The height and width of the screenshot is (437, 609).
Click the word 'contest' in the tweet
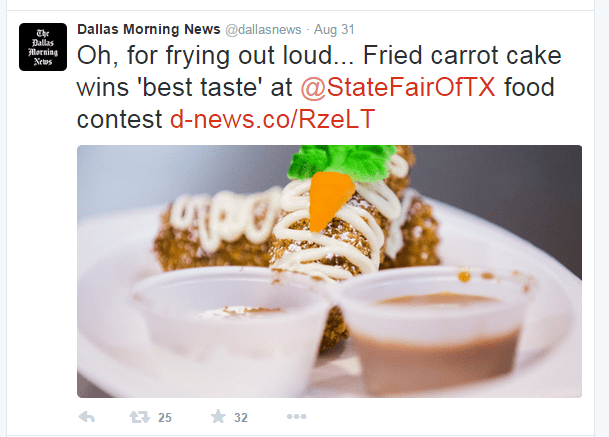click(x=119, y=119)
